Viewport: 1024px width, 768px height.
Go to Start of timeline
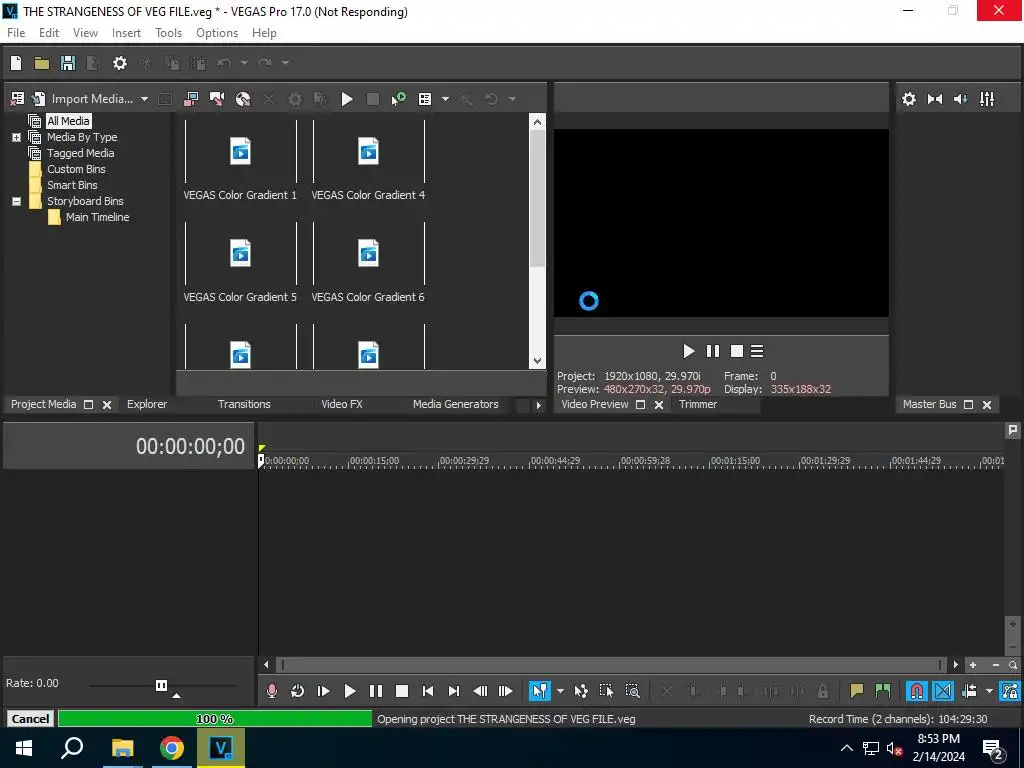click(x=428, y=691)
